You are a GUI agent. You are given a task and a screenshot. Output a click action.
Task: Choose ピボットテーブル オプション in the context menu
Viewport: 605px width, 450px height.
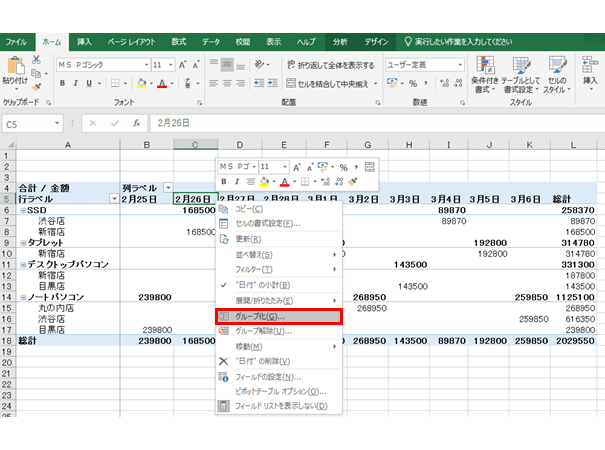pos(281,391)
